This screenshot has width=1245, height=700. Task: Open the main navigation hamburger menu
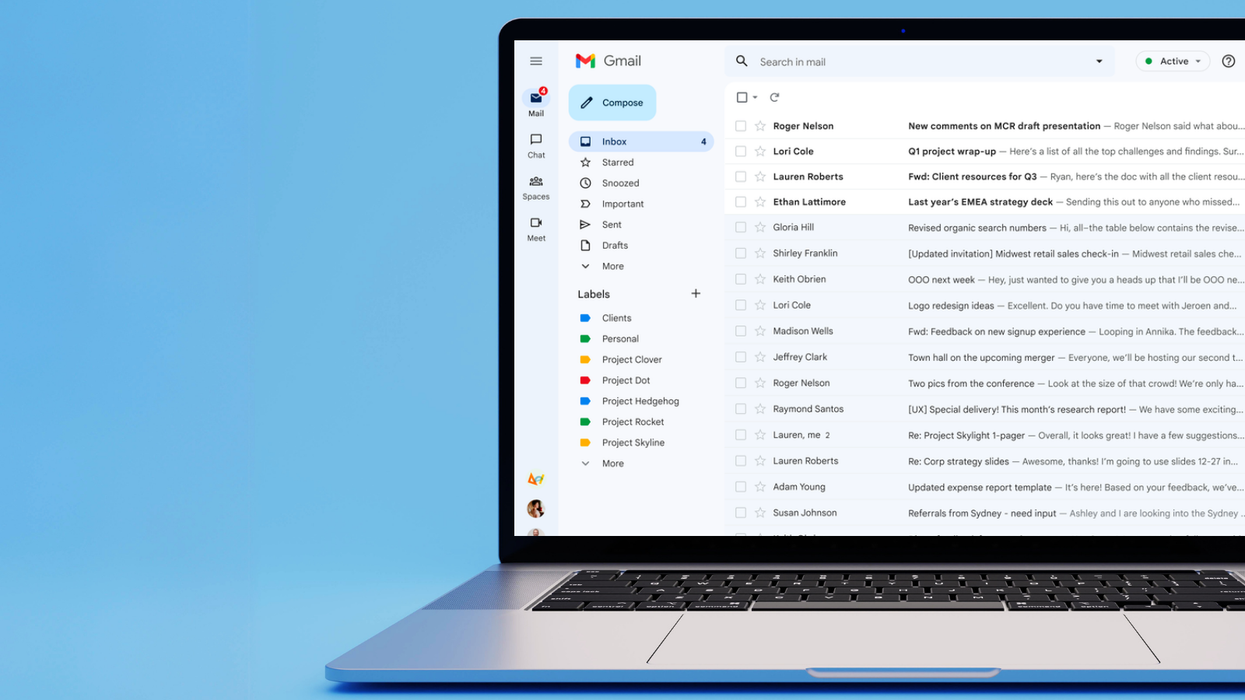536,60
